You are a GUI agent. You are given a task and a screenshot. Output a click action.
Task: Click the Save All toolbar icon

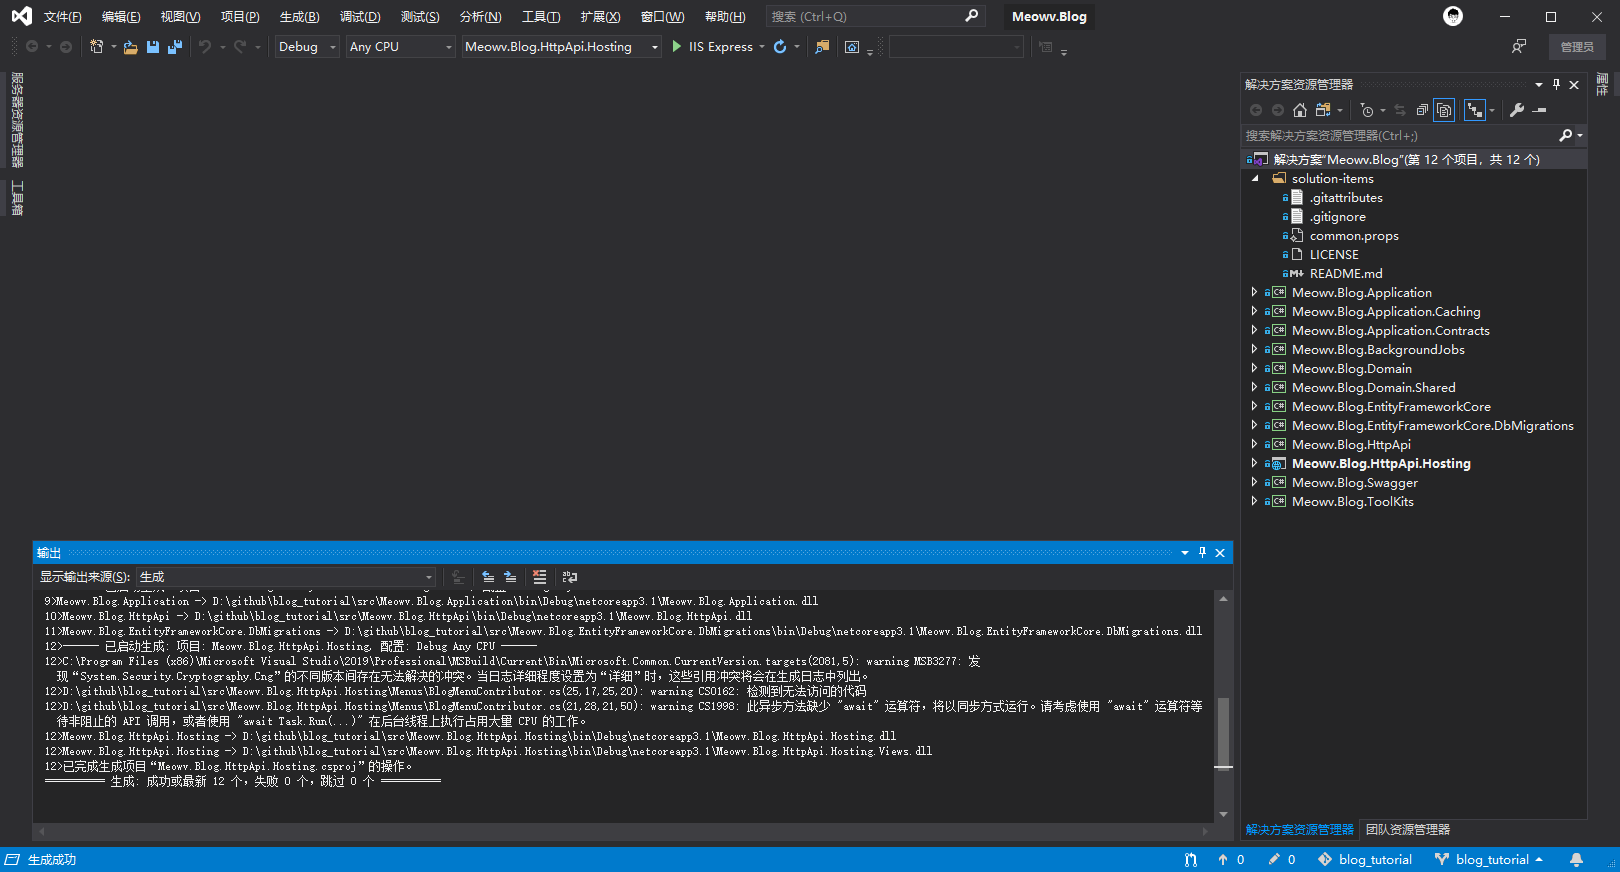[175, 47]
